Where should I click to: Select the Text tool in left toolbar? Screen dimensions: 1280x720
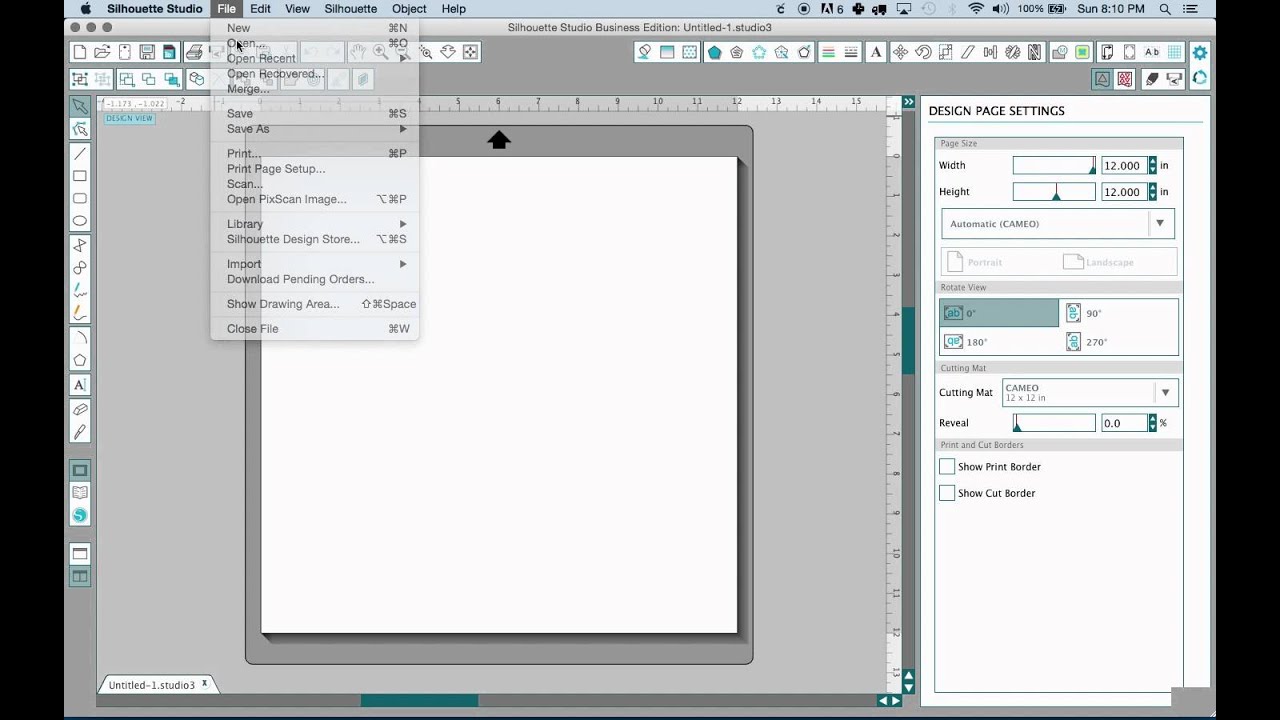pyautogui.click(x=80, y=385)
